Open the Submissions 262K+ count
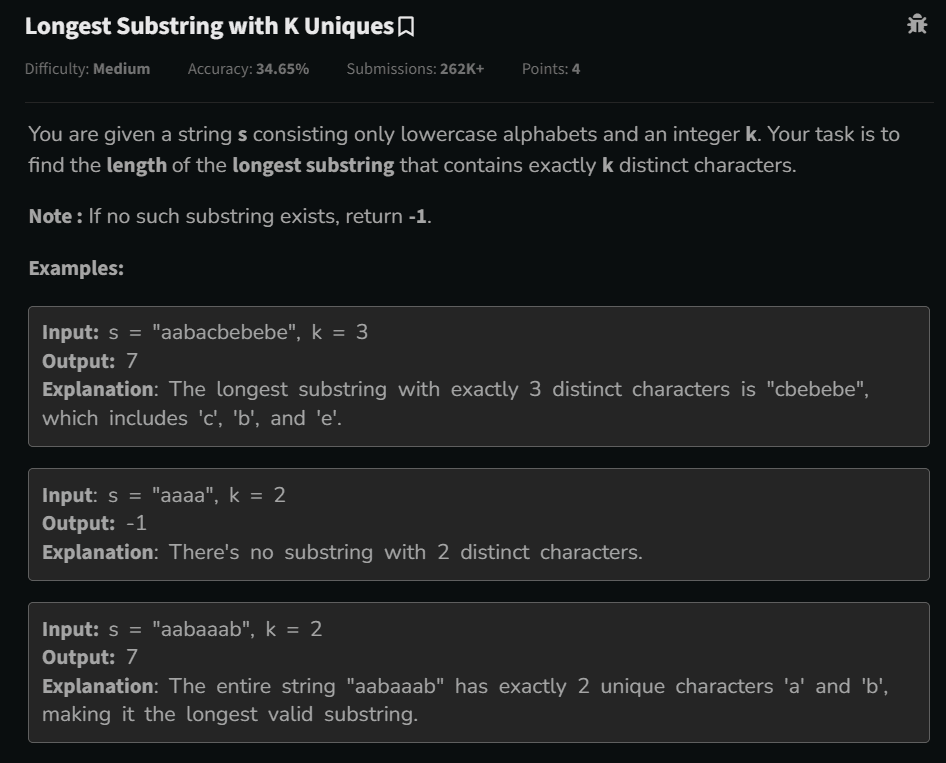The image size is (946, 763). click(x=414, y=68)
